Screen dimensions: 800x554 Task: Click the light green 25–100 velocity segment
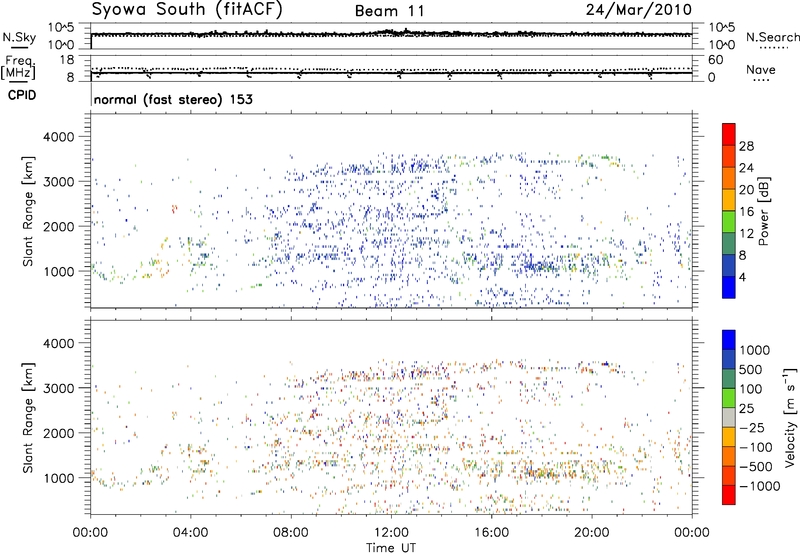point(729,398)
